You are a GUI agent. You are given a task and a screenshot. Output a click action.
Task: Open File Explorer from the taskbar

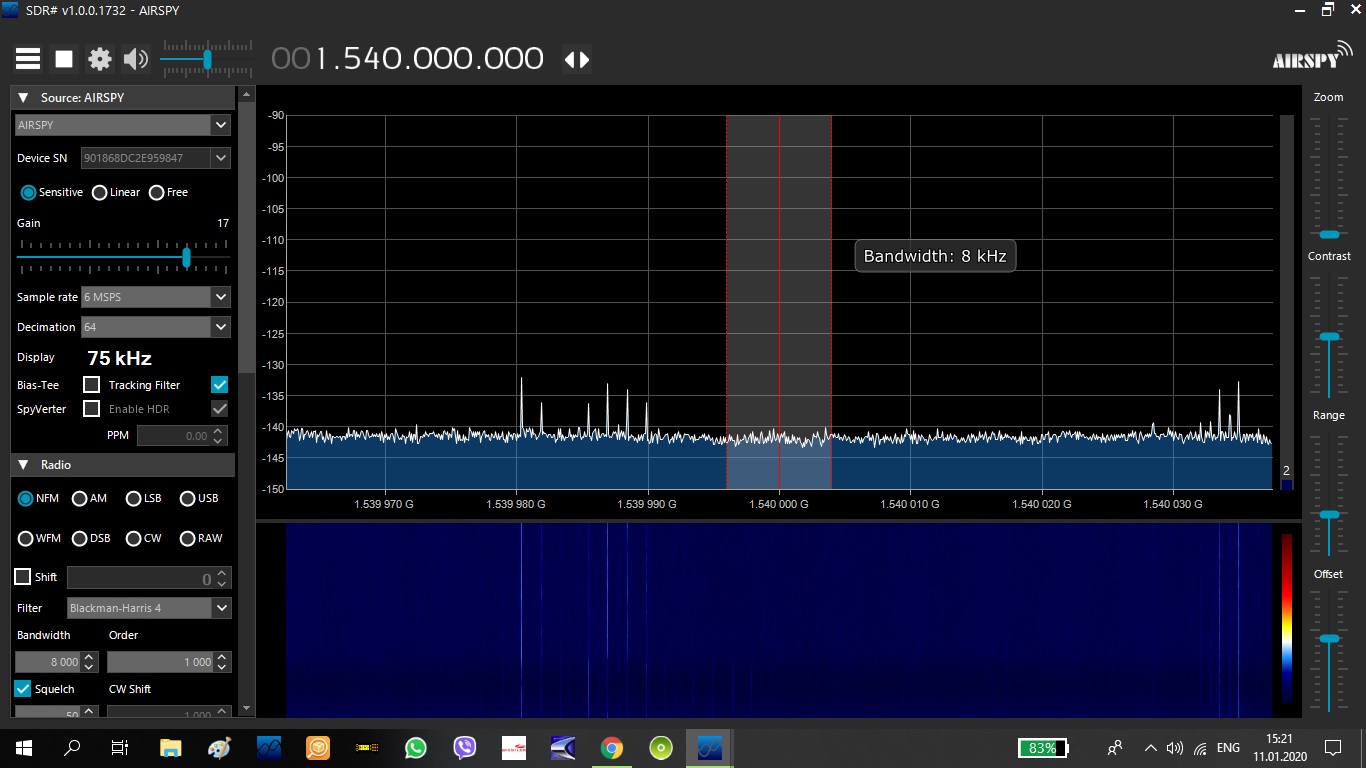[x=171, y=747]
